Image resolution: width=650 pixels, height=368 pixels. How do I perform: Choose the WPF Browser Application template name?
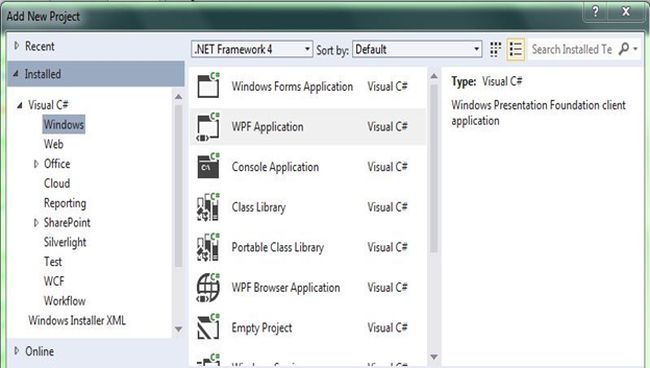[286, 288]
